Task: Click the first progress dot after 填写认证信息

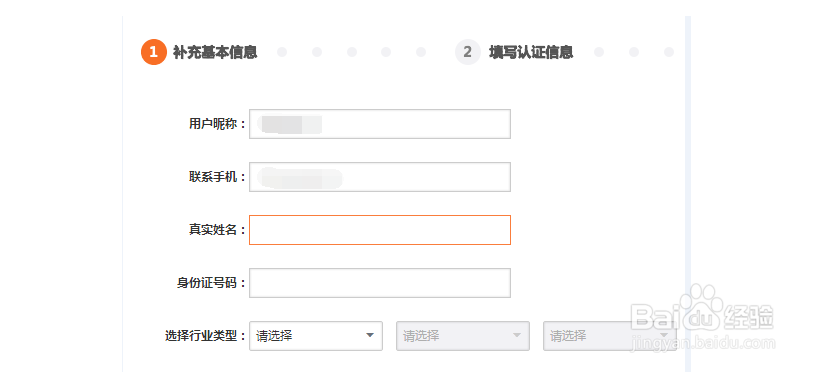Action: [599, 52]
